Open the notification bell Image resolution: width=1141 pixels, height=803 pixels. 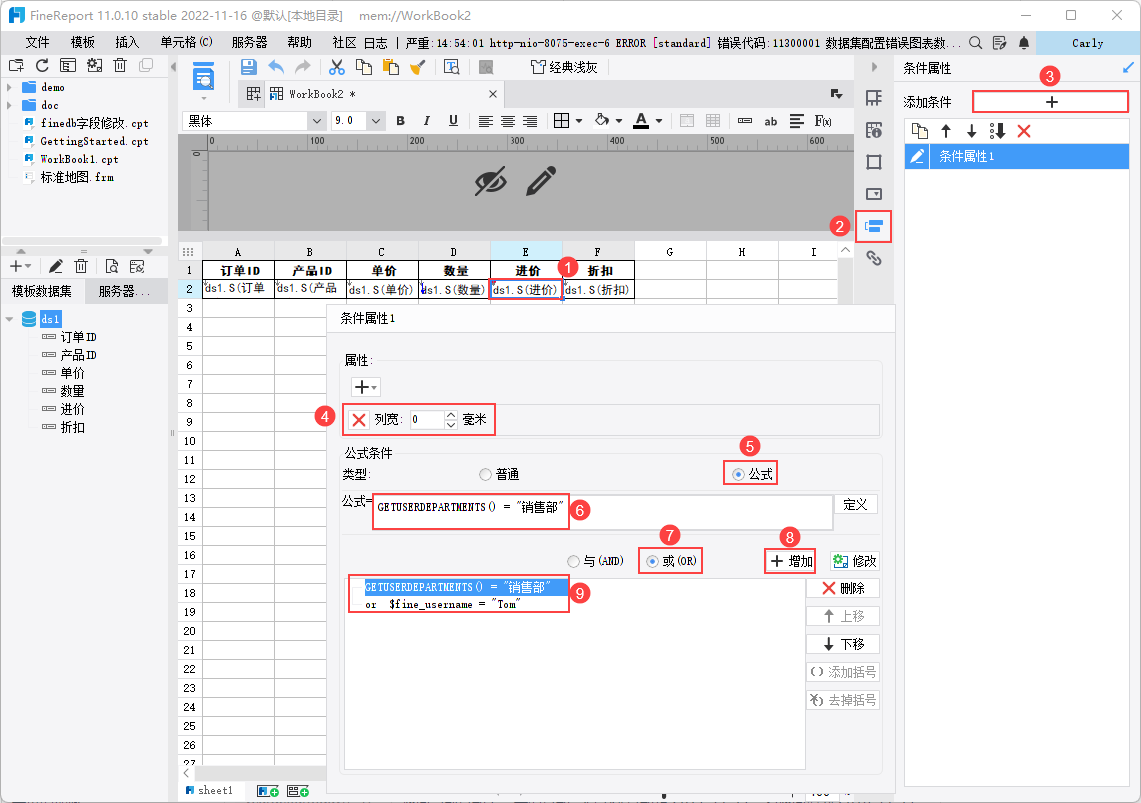click(x=1024, y=43)
